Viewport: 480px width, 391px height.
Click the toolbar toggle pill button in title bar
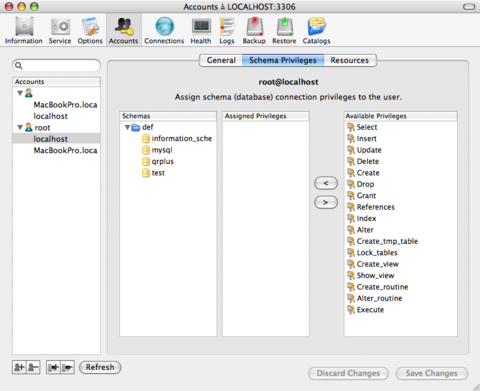point(469,7)
